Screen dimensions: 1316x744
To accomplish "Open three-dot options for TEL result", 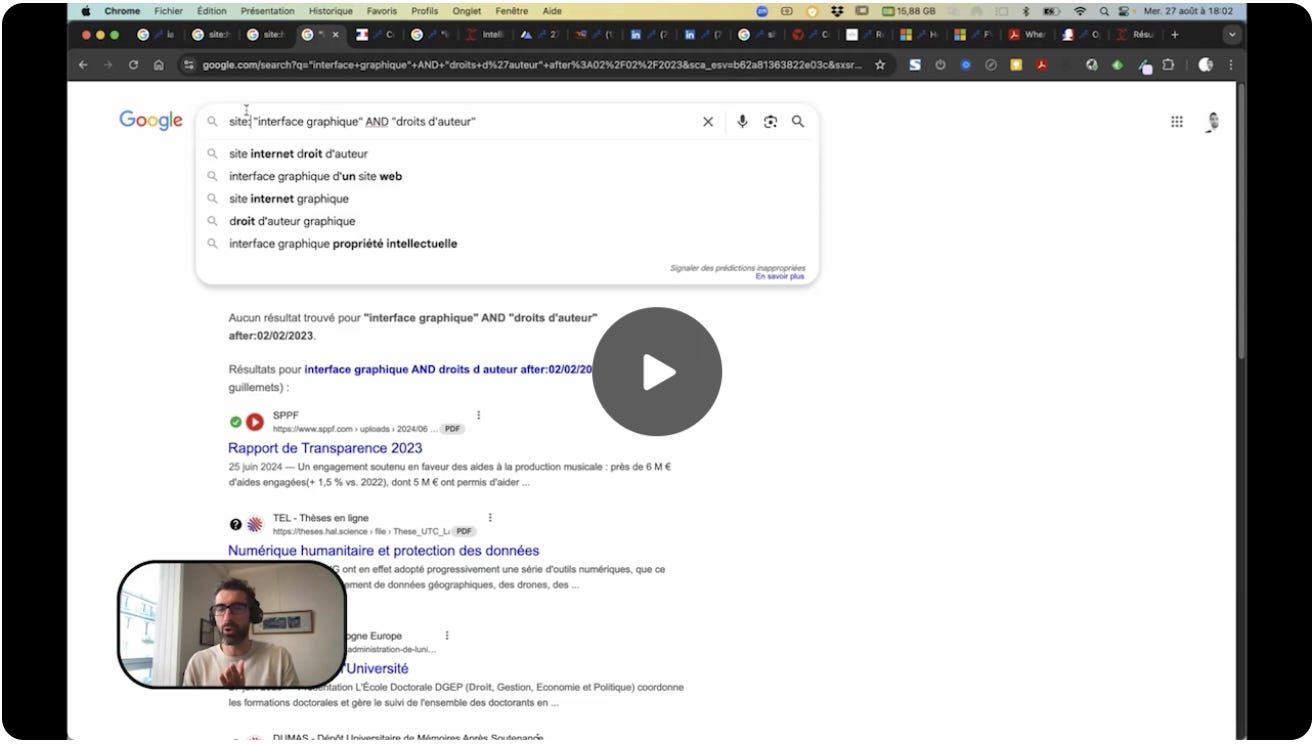I will tap(490, 518).
